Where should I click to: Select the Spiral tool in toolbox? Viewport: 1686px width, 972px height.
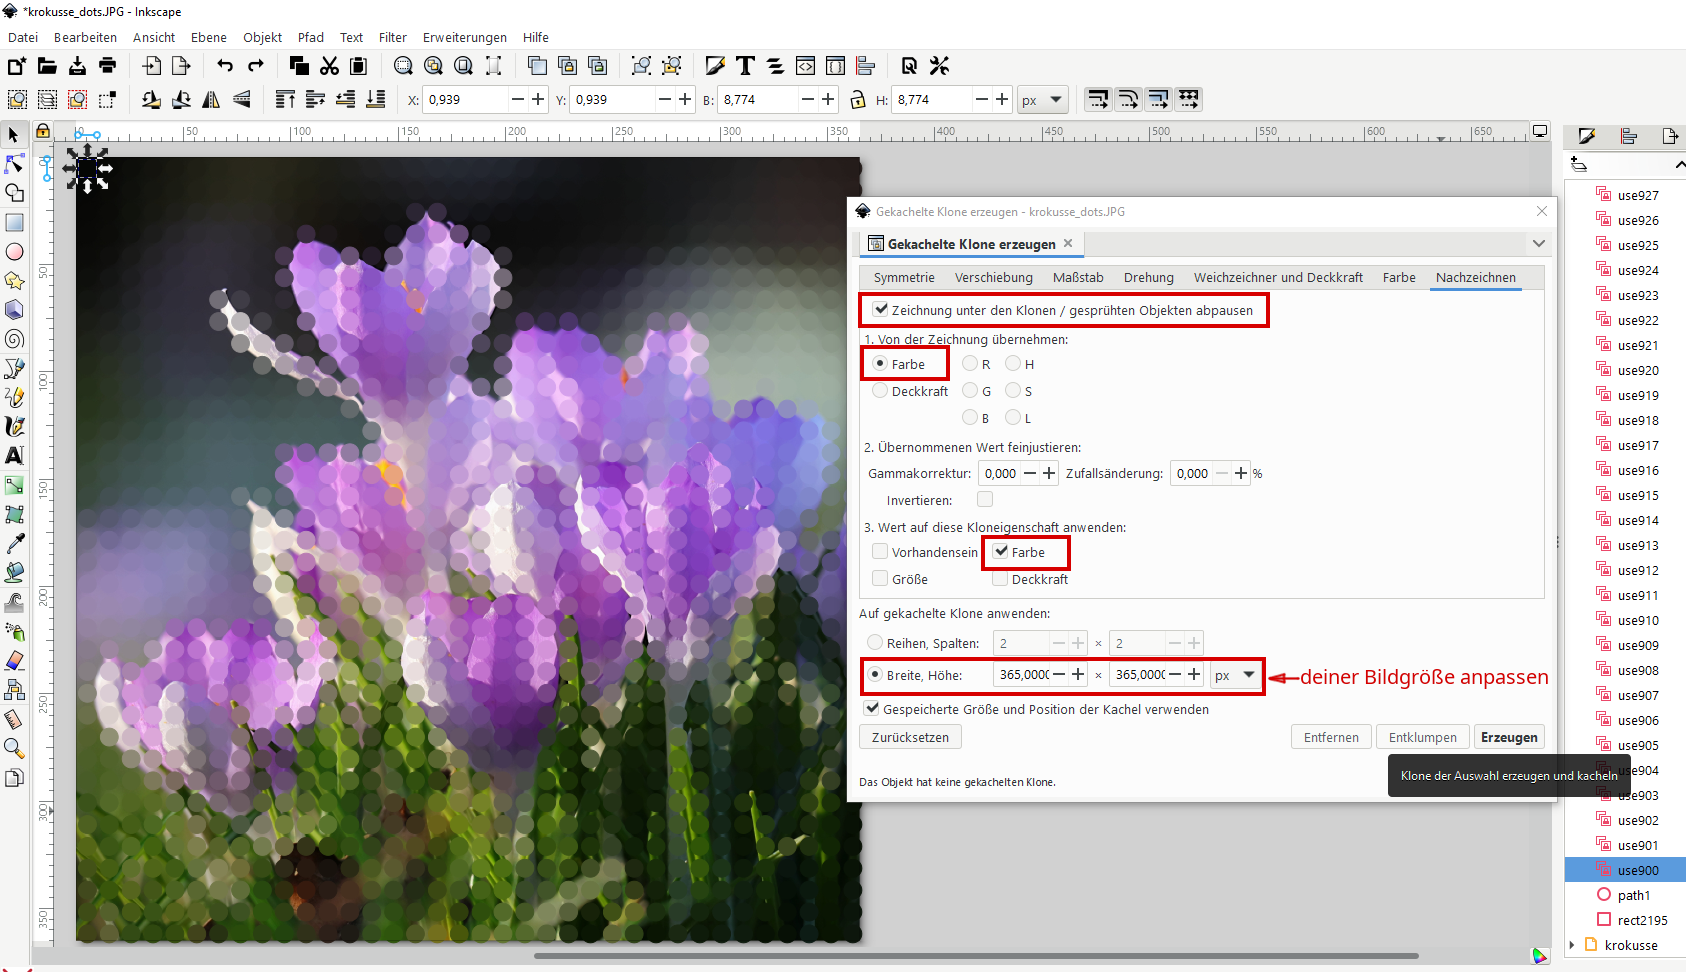pos(14,340)
